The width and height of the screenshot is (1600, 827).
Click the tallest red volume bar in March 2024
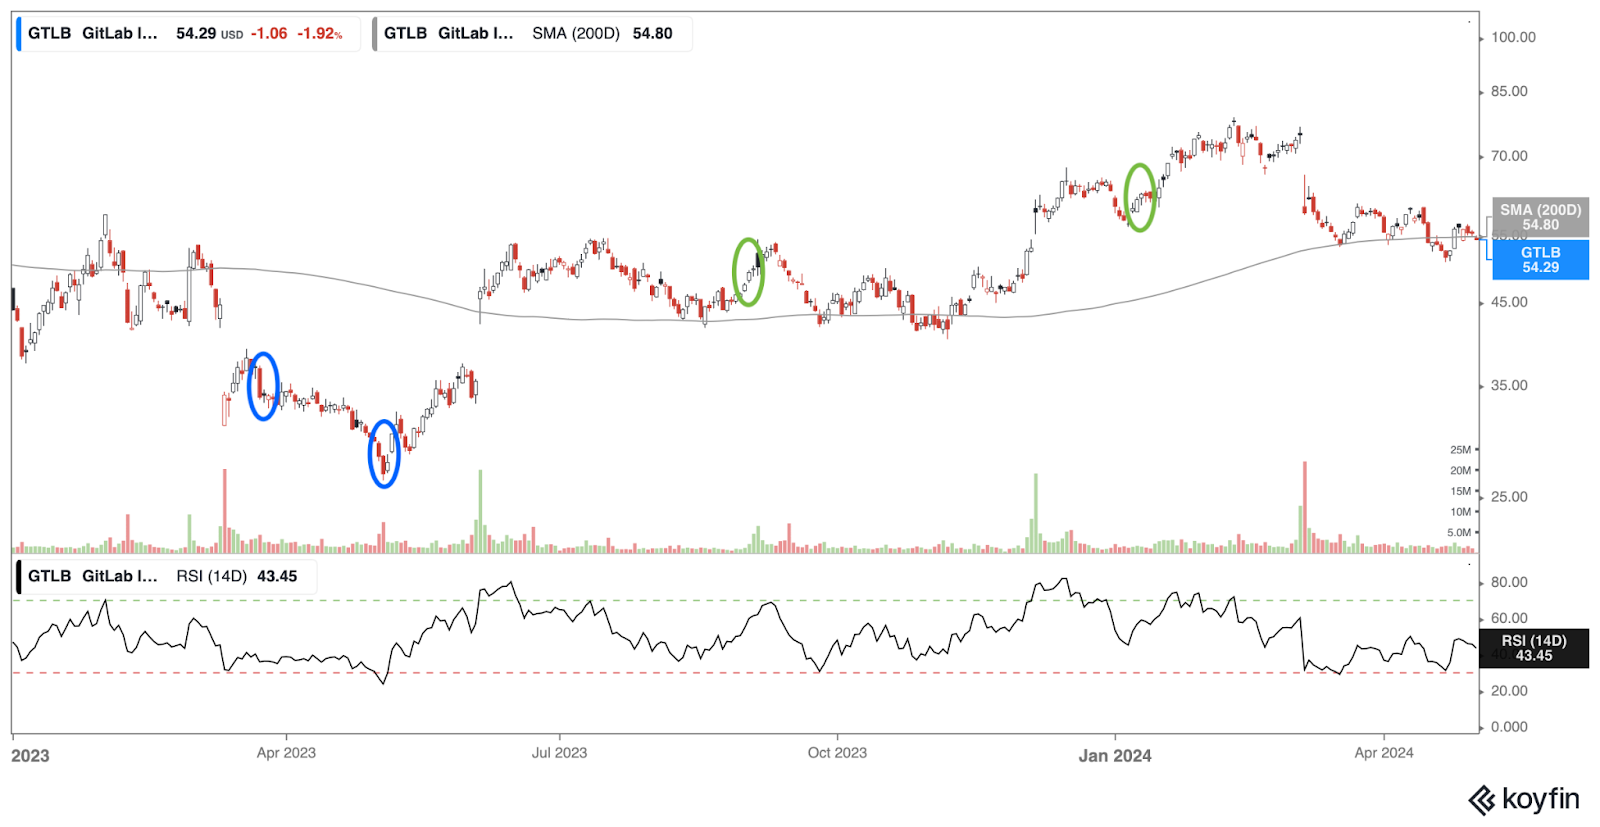point(1305,507)
